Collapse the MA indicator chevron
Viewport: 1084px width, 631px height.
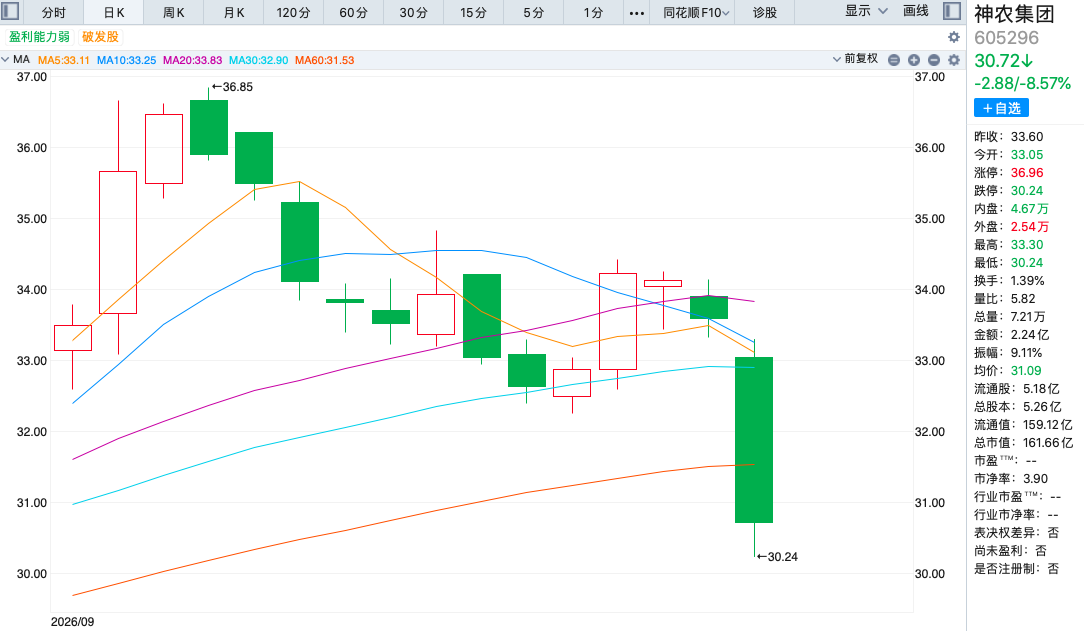[x=6, y=59]
